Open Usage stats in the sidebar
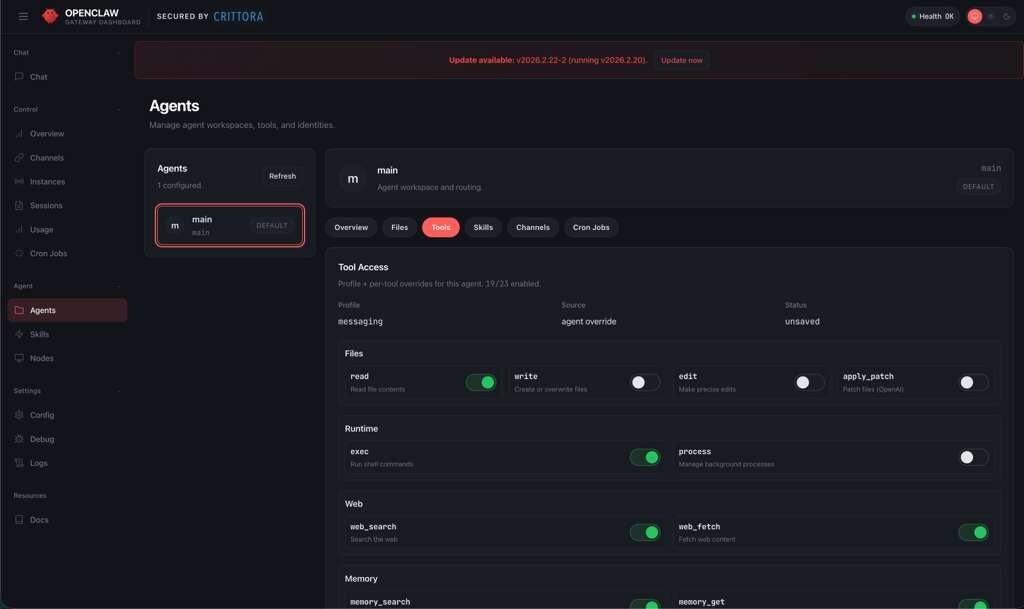1024x609 pixels. click(41, 230)
